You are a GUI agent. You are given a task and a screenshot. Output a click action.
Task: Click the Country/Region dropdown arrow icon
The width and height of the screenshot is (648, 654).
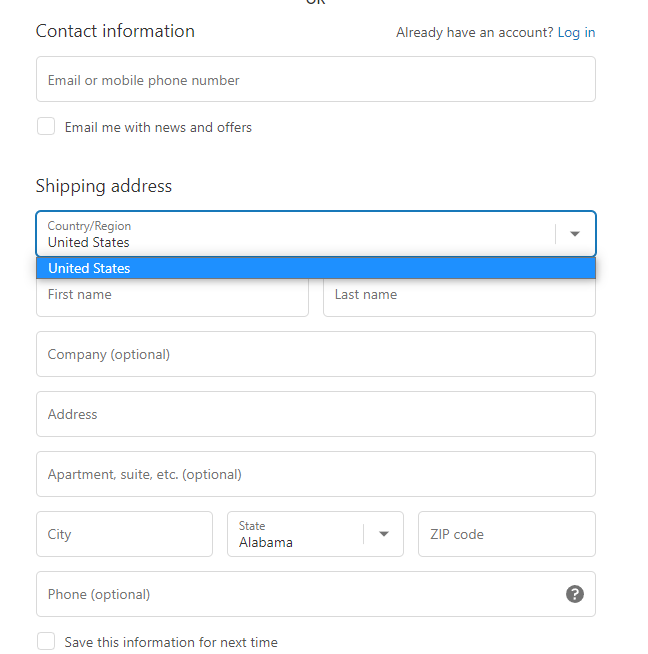point(575,234)
